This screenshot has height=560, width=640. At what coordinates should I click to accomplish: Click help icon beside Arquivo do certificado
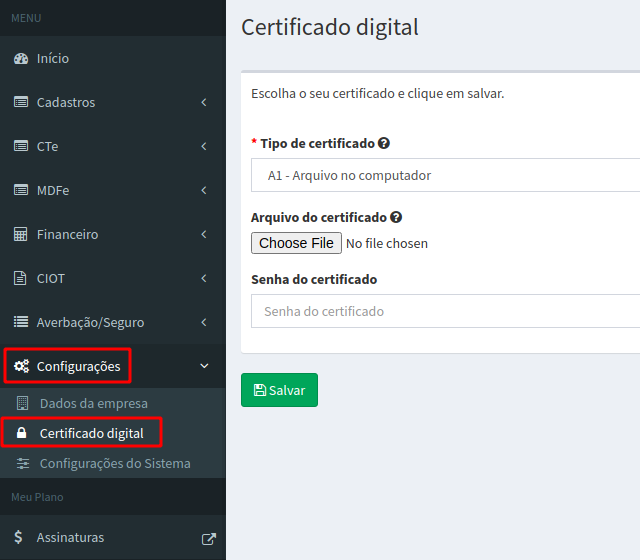(396, 217)
